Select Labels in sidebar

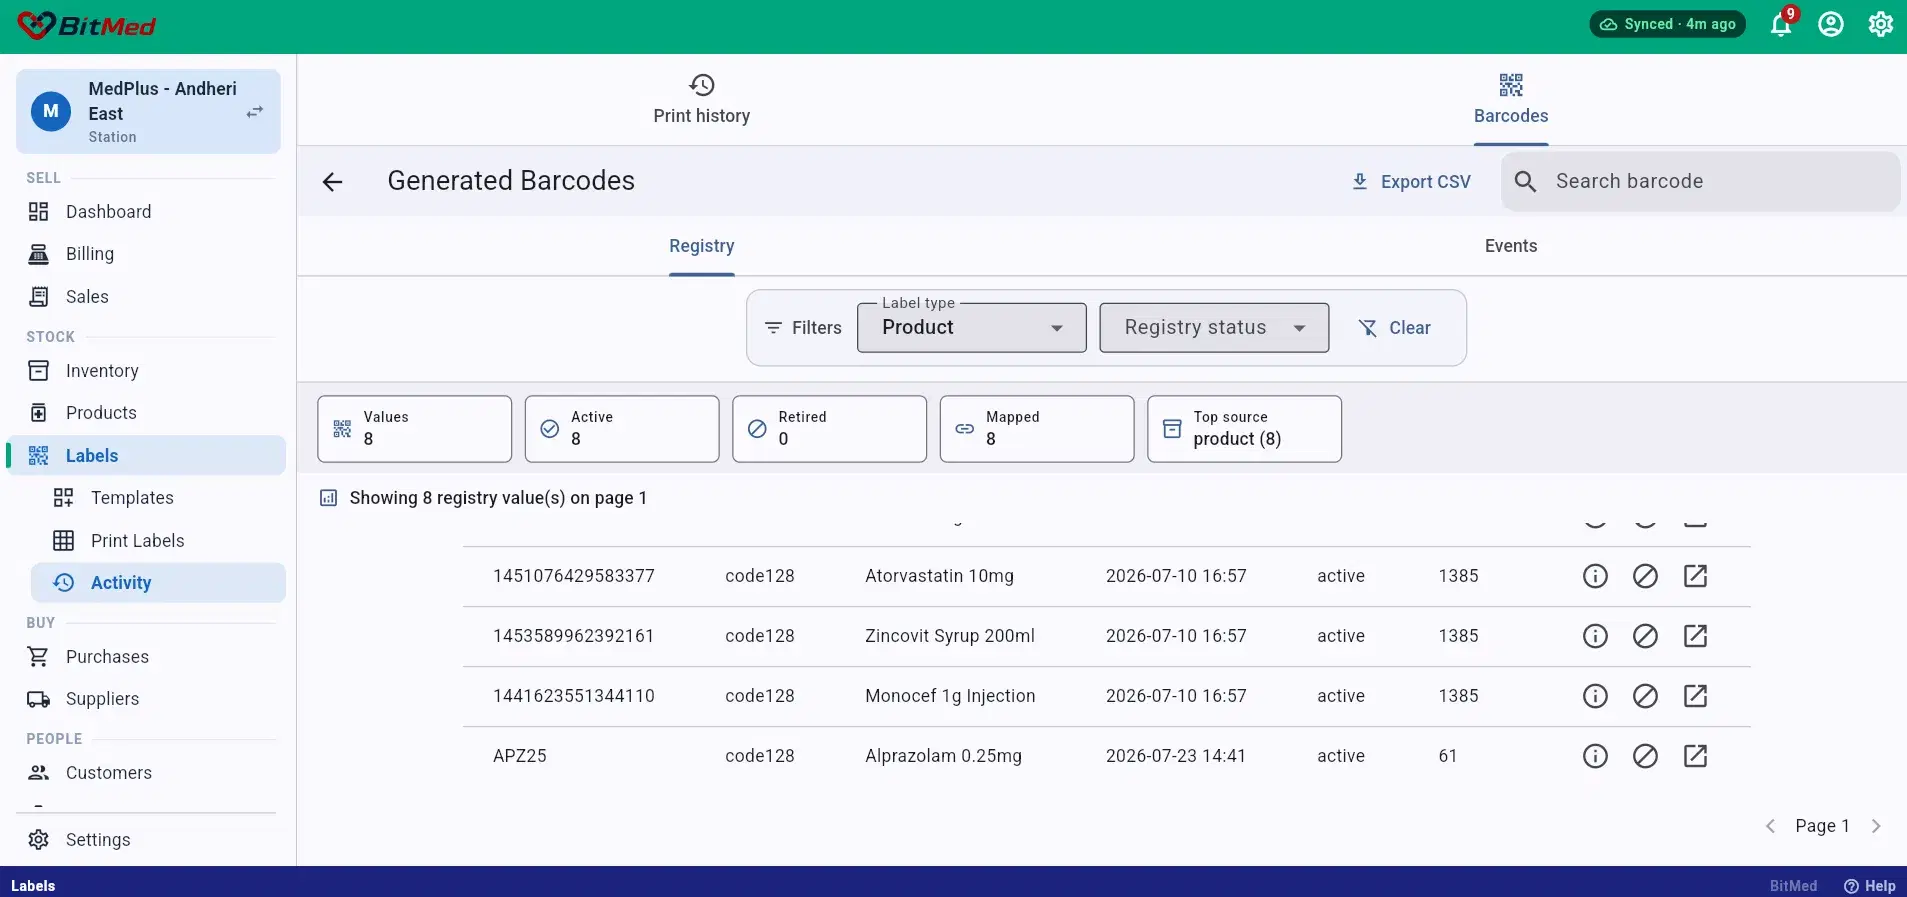(x=148, y=456)
